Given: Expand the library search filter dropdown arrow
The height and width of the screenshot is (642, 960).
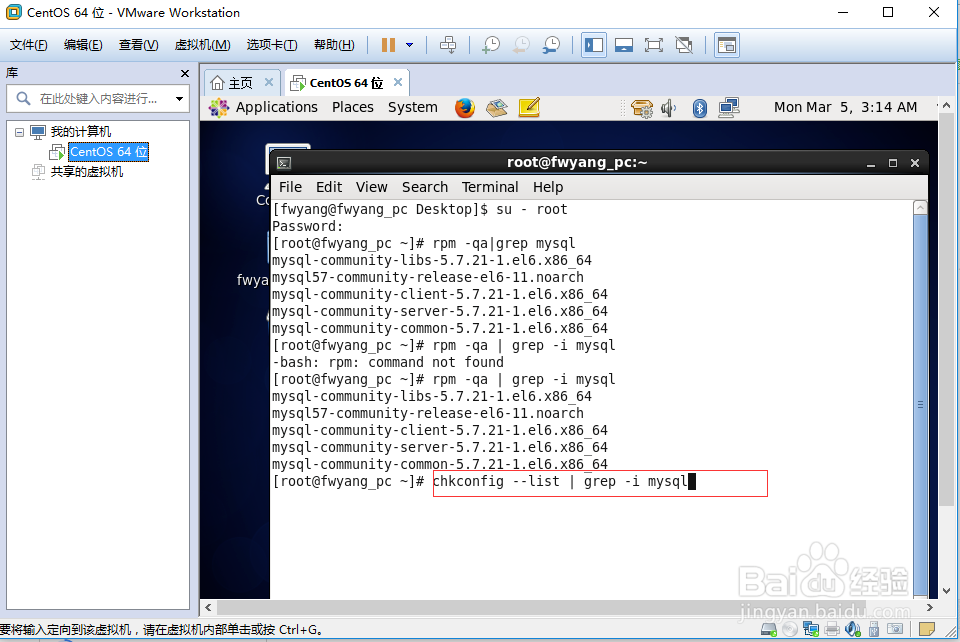Looking at the screenshot, I should click(x=179, y=99).
